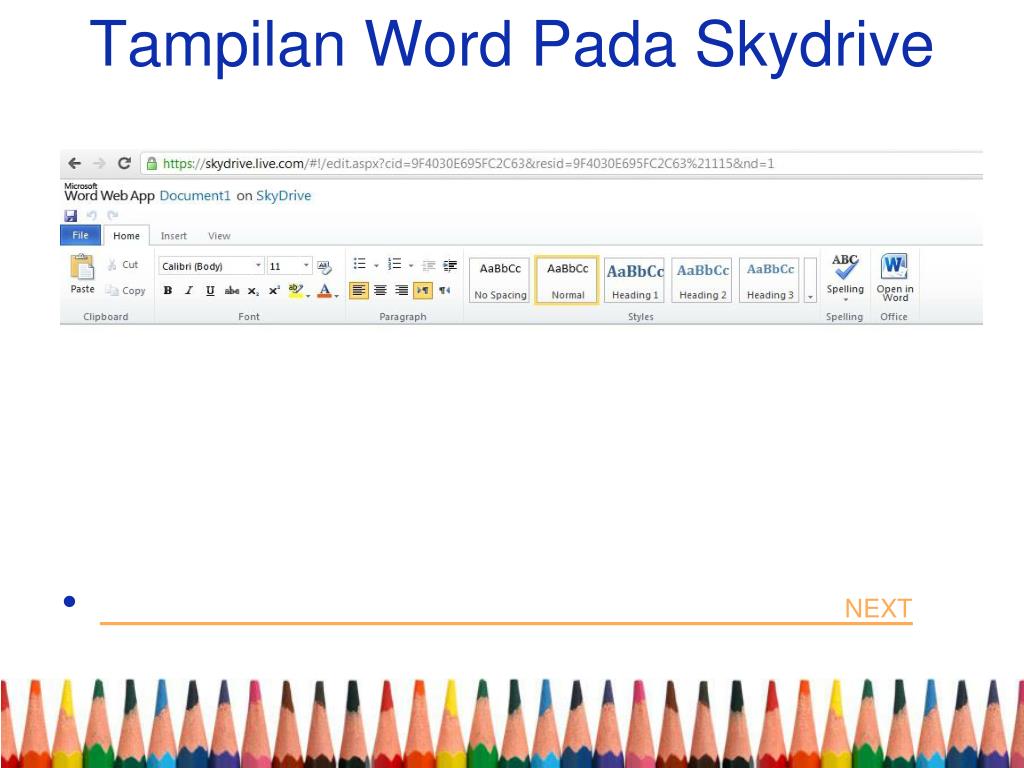The image size is (1024, 768).
Task: Expand the font color dropdown arrow
Action: [x=337, y=295]
